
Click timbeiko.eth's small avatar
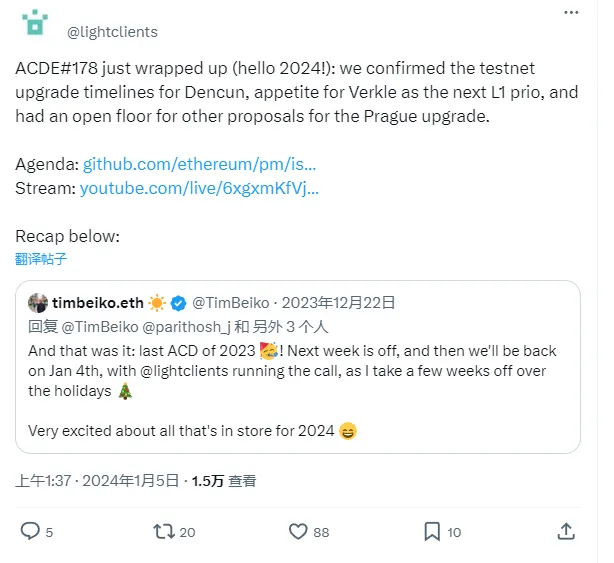click(x=38, y=303)
